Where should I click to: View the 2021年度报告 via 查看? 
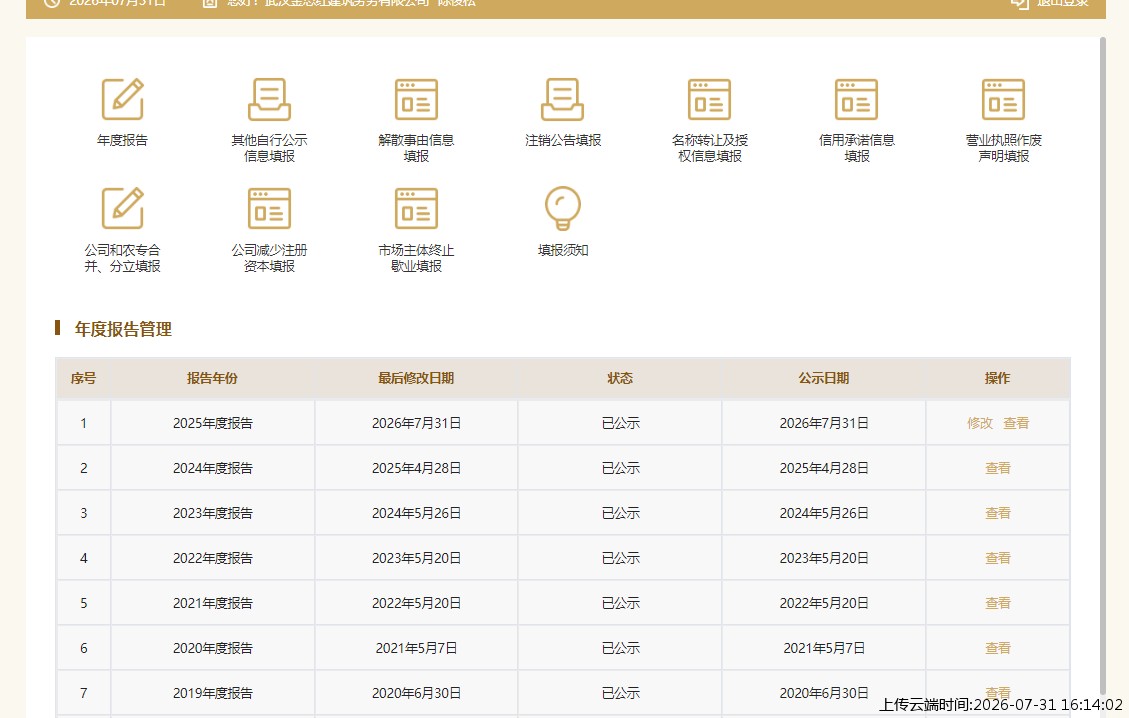click(997, 603)
